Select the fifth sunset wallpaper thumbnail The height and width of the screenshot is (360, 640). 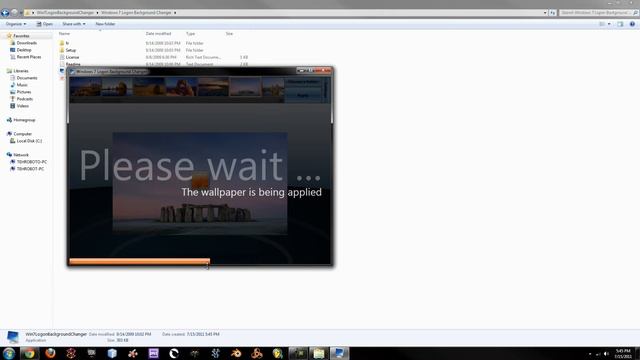click(213, 87)
